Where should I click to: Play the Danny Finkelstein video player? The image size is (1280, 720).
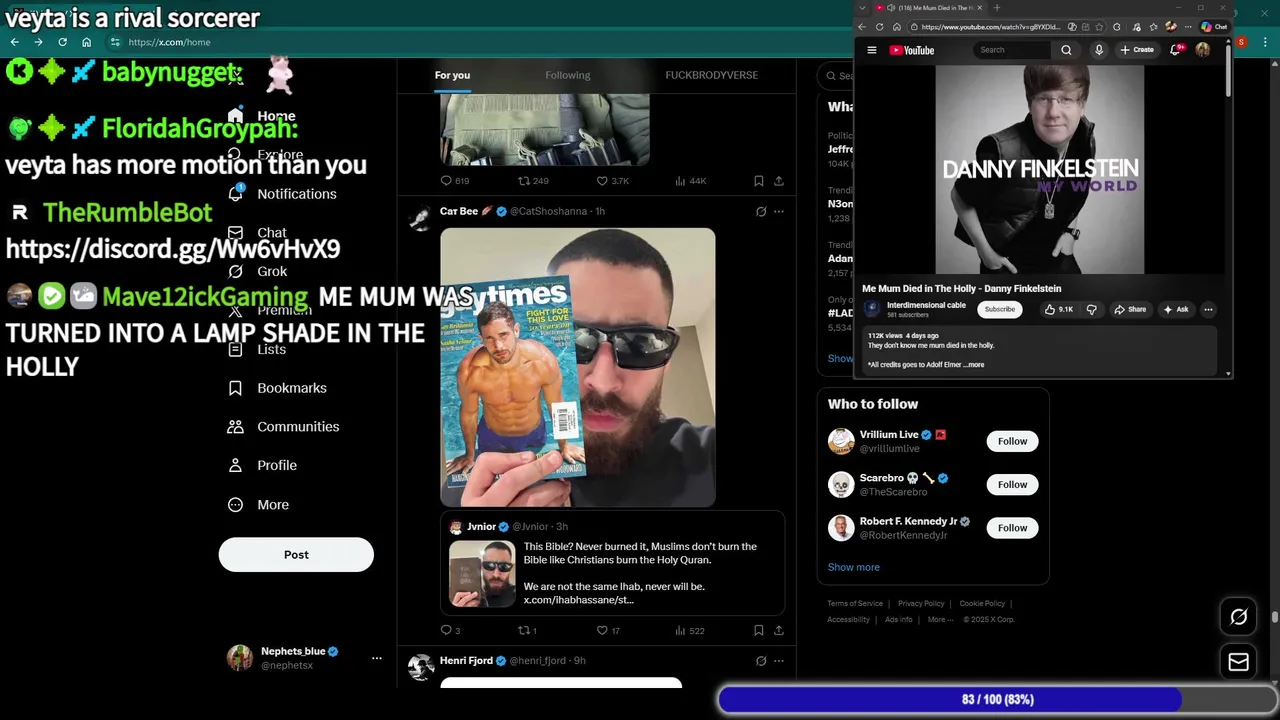pyautogui.click(x=1040, y=169)
